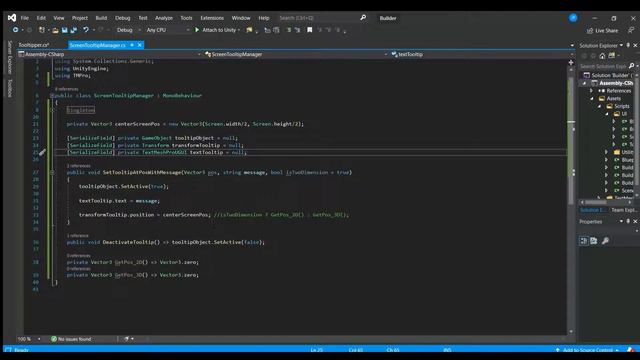
Task: Open the Assembly-CSharp project dropdown
Action: click(x=109, y=54)
